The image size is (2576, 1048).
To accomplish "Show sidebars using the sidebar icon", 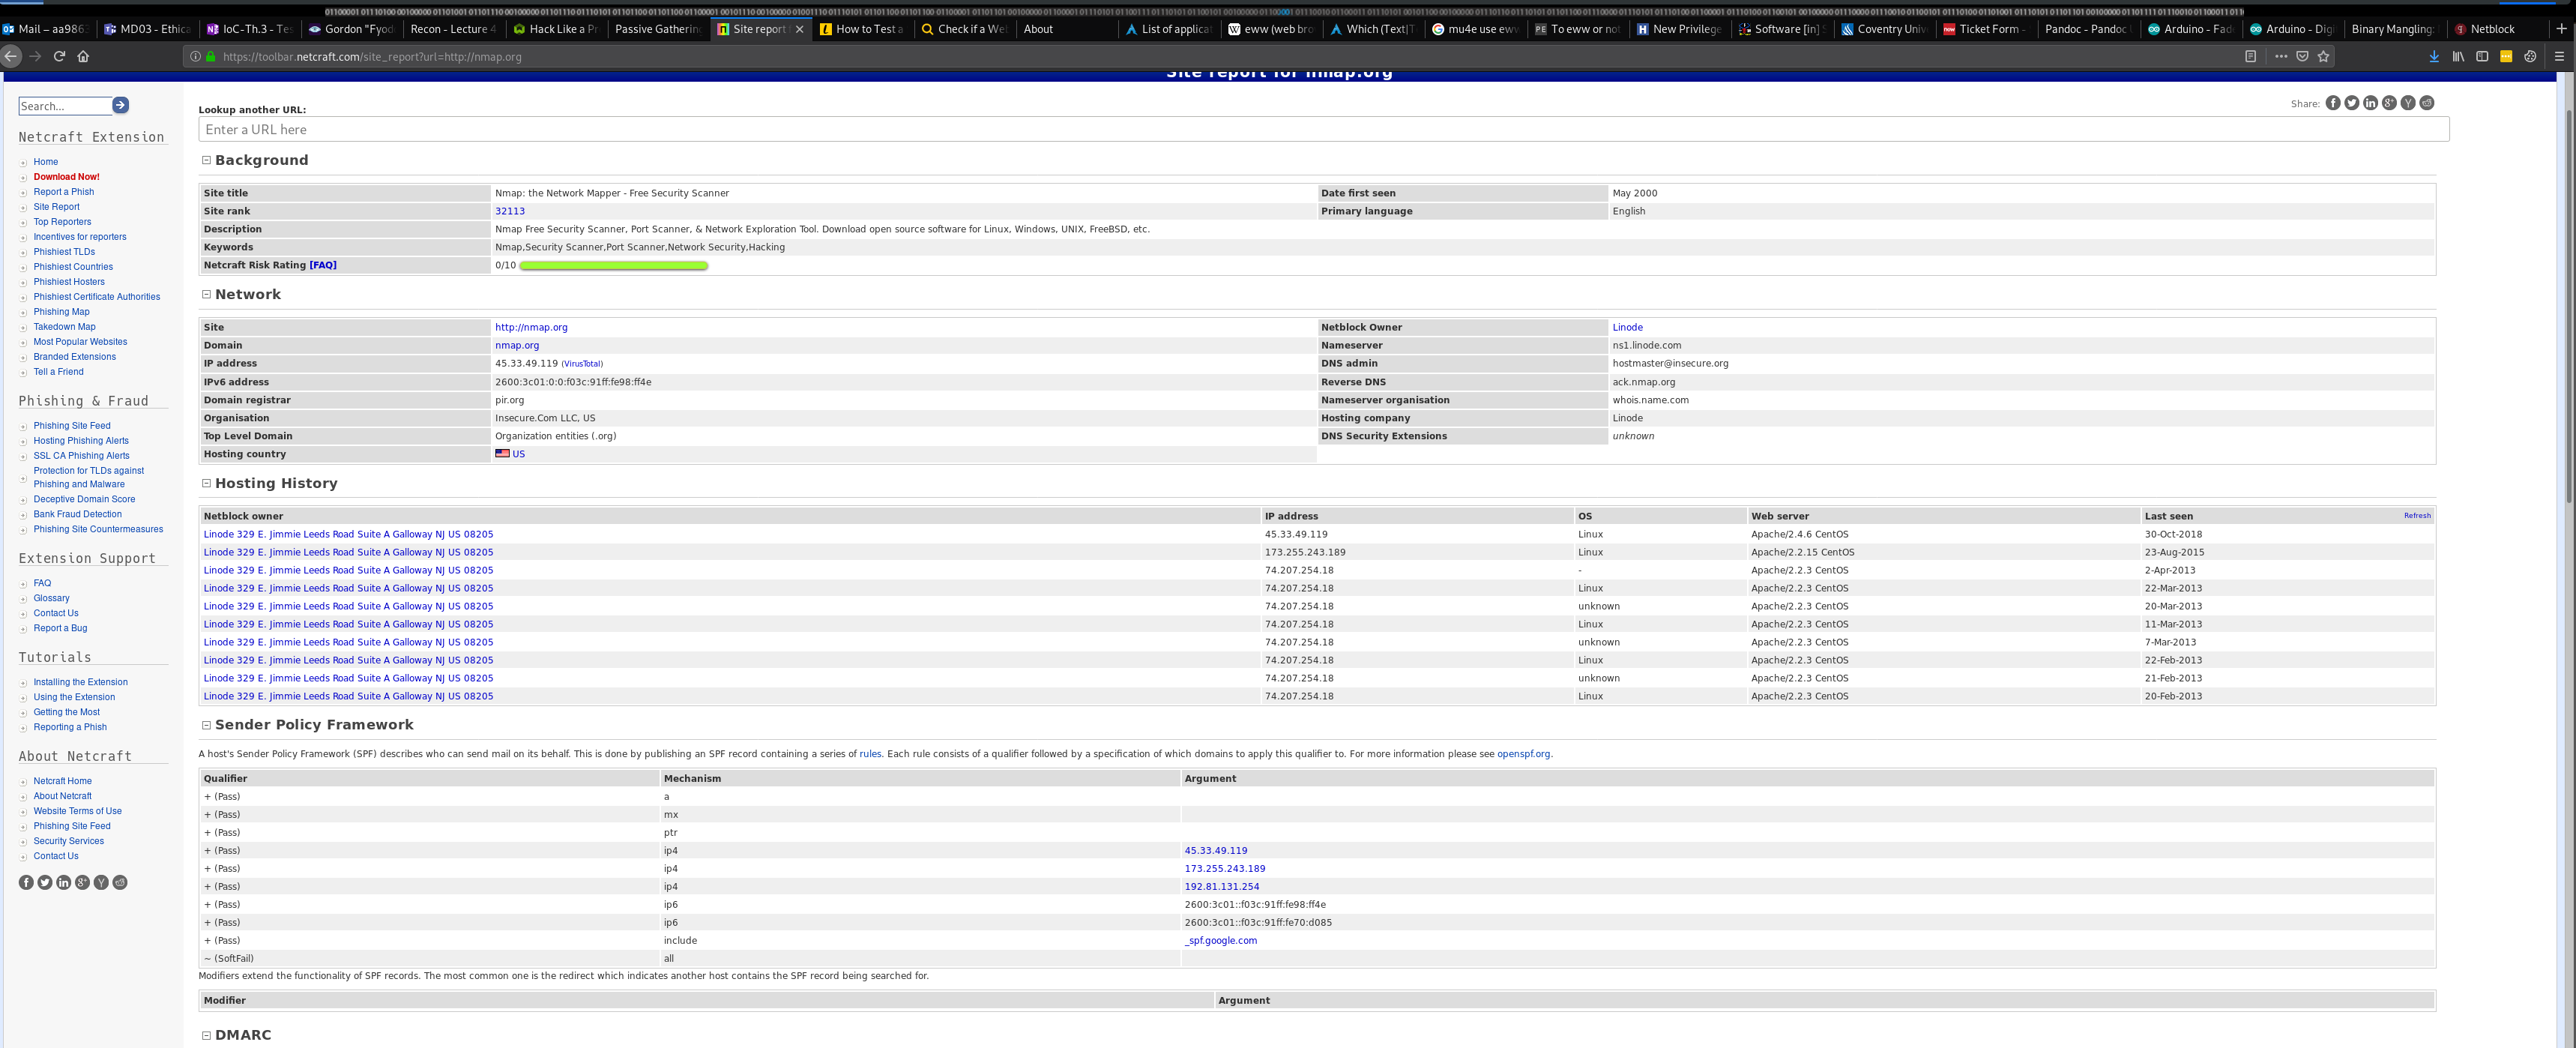I will [2482, 57].
